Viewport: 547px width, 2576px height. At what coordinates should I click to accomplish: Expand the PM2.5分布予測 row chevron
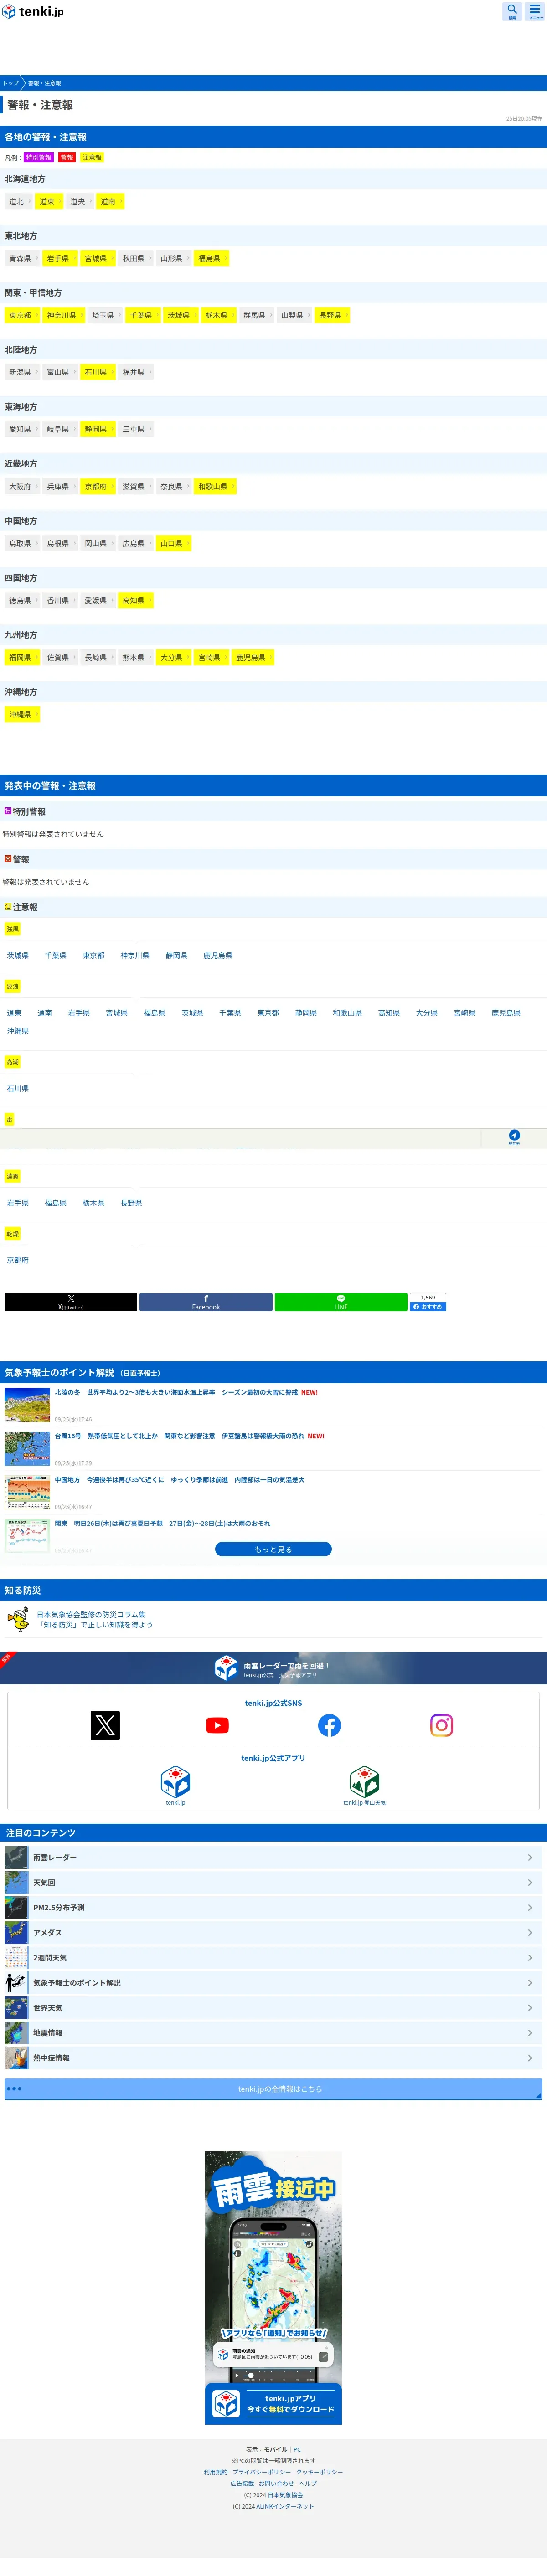(530, 1907)
